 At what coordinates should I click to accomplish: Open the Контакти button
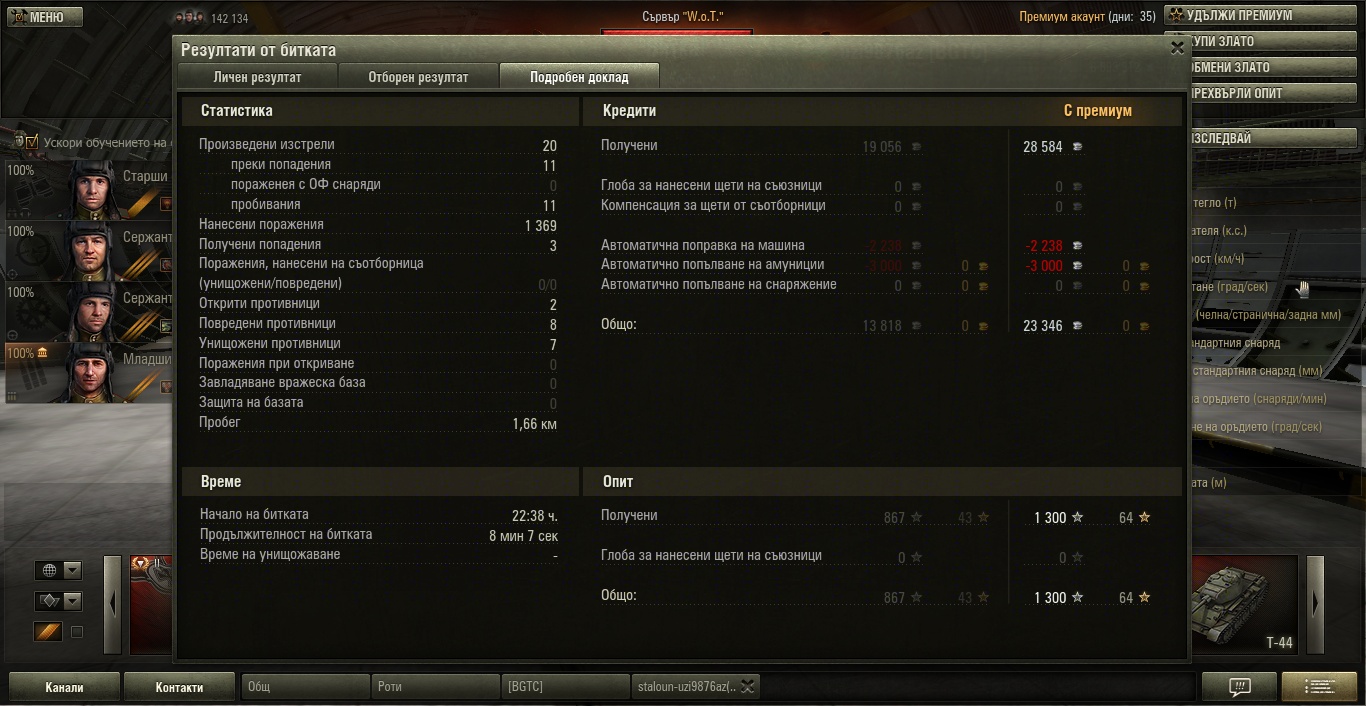tap(180, 687)
